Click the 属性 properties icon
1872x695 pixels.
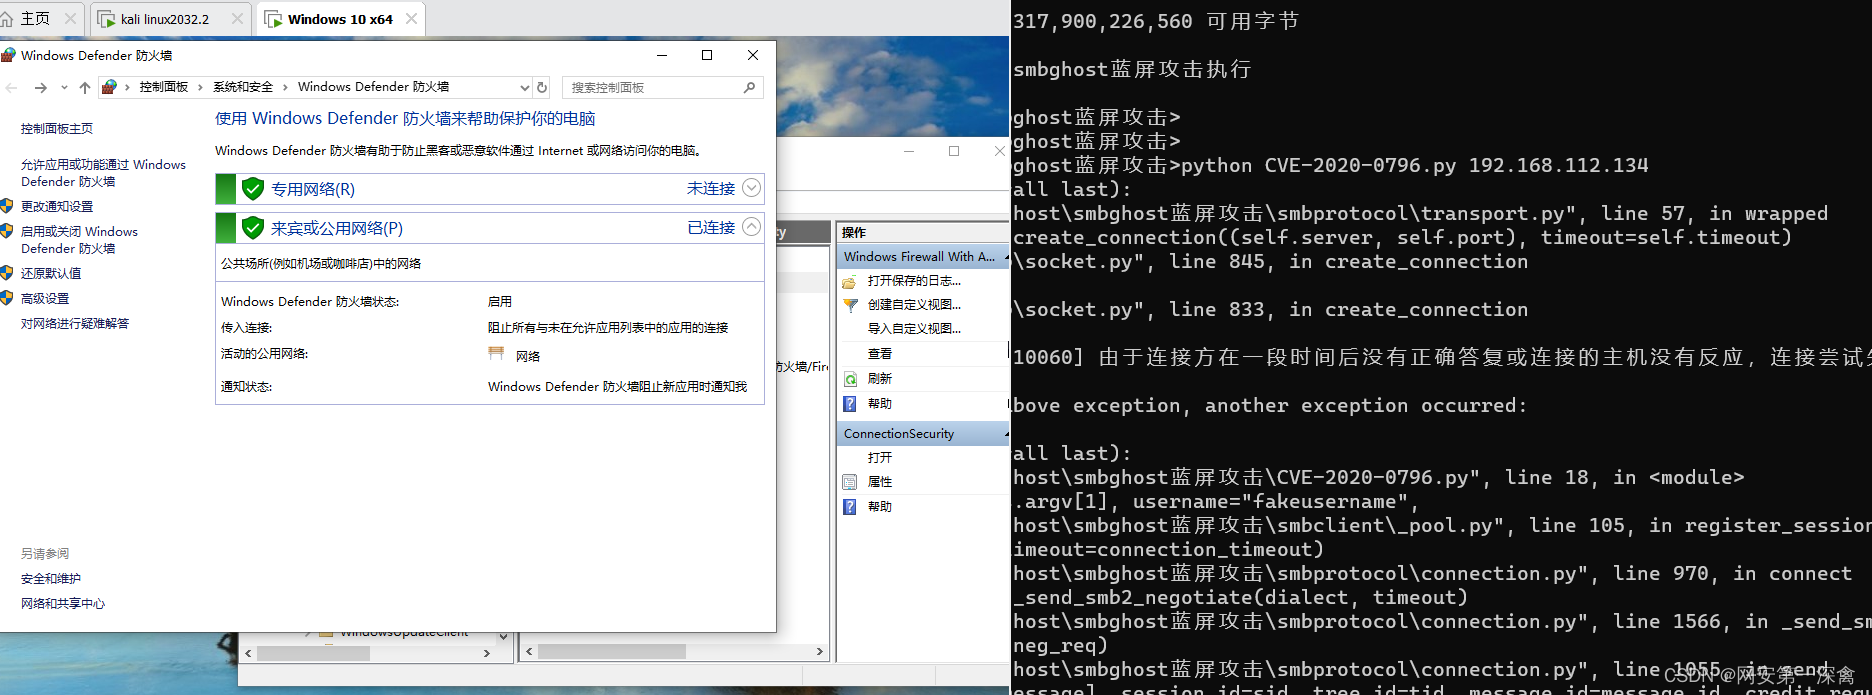pos(850,482)
